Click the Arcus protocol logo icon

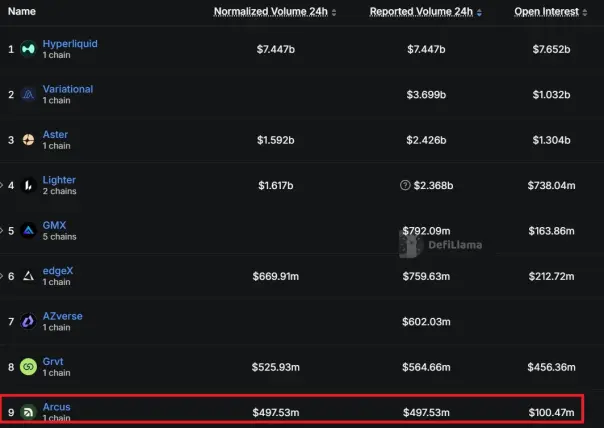pos(28,412)
